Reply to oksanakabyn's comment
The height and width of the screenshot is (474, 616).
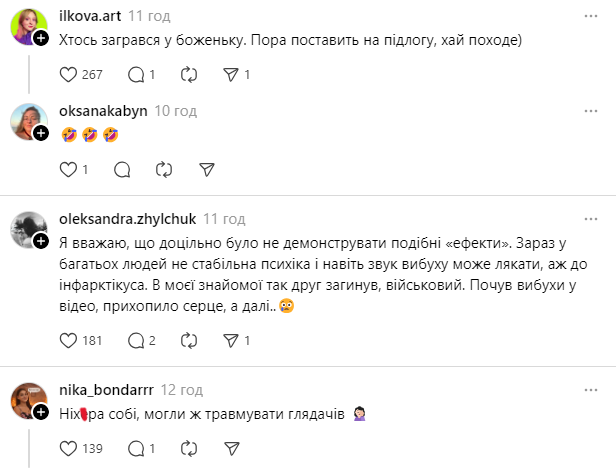(122, 169)
